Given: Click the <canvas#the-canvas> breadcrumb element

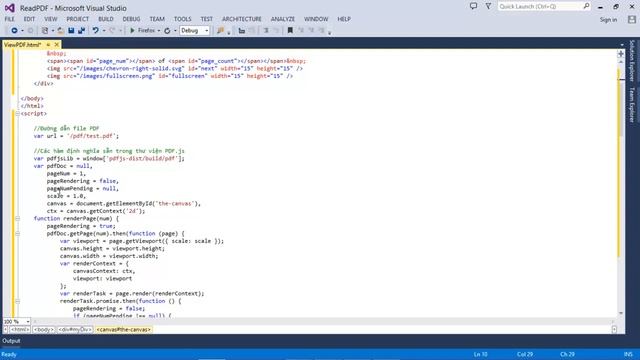Looking at the screenshot, I should coord(124,329).
